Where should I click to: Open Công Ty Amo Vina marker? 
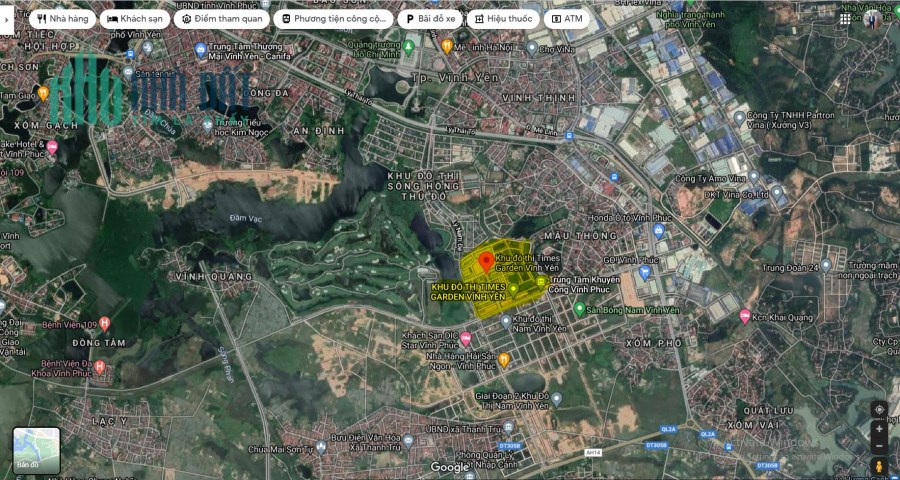tap(754, 176)
